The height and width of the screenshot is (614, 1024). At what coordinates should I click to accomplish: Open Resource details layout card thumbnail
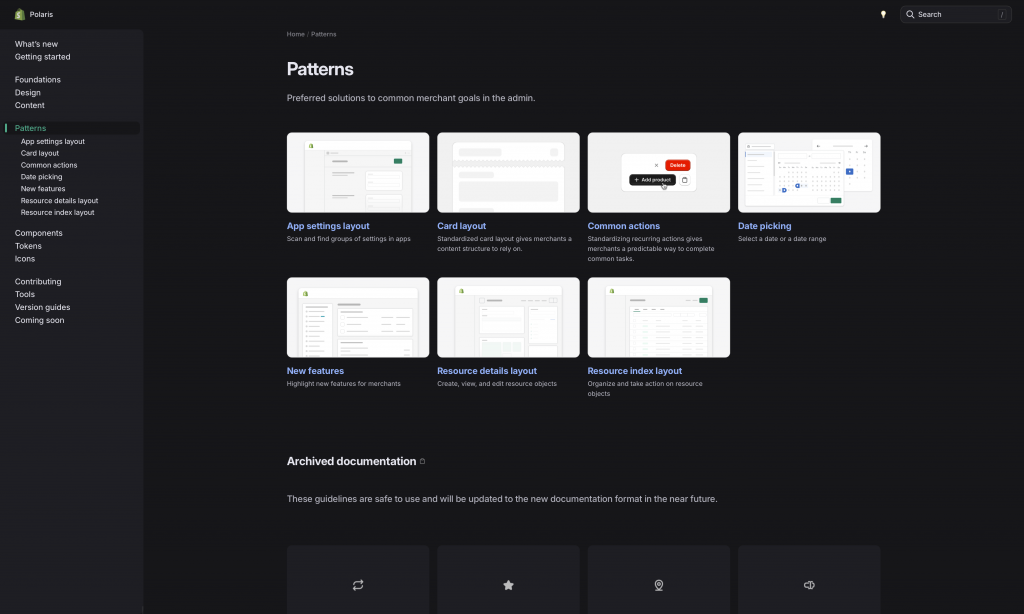[508, 317]
